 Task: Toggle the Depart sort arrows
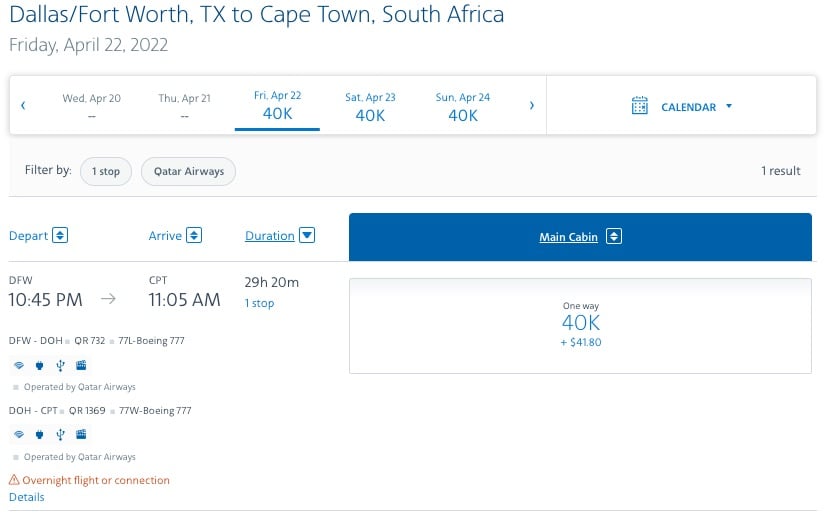(x=60, y=235)
